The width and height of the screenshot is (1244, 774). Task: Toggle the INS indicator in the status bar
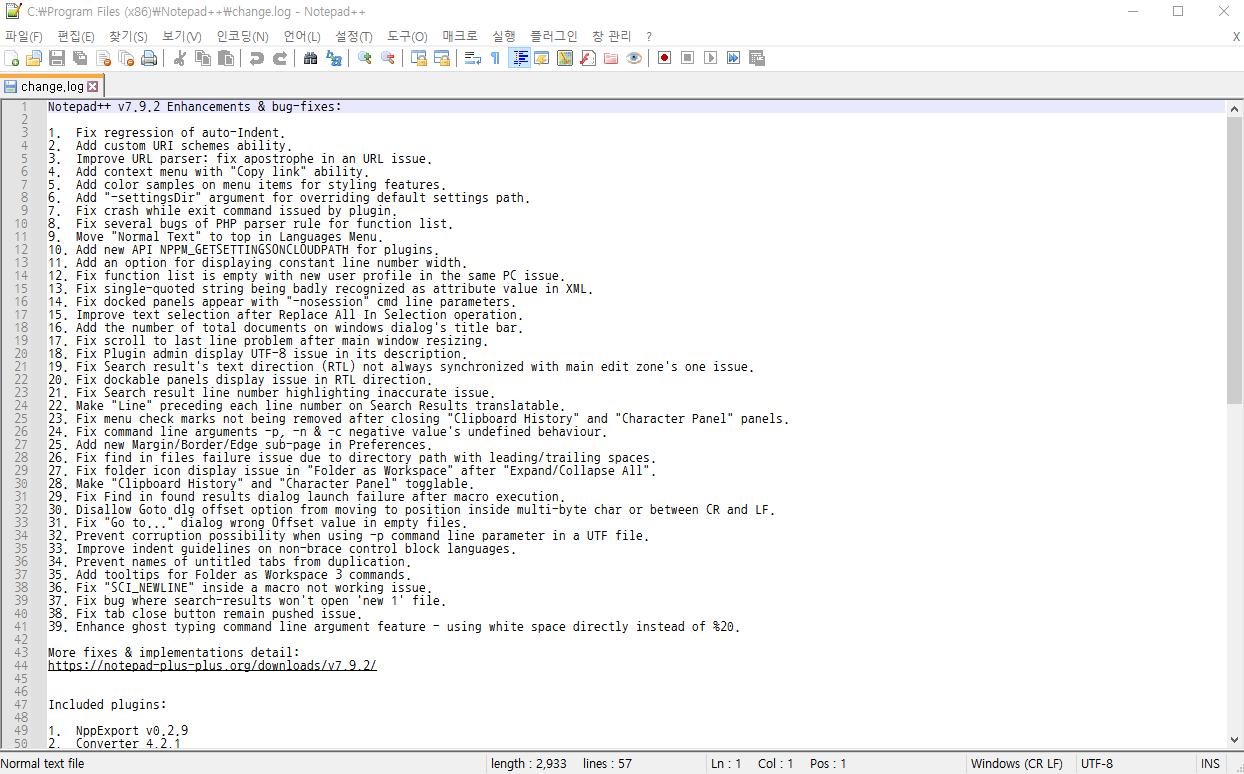coord(1210,764)
